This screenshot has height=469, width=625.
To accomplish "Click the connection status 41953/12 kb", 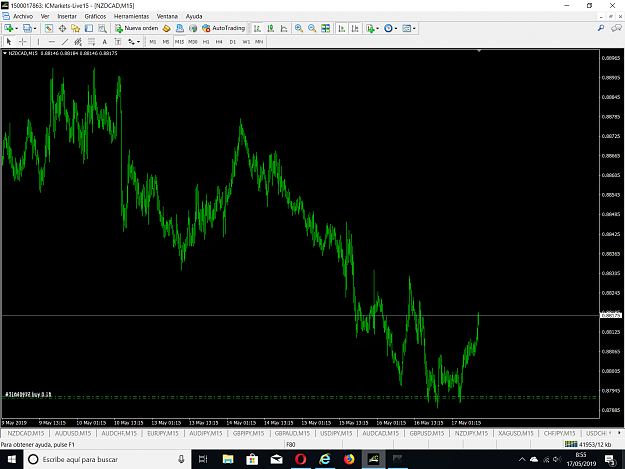I will click(x=588, y=444).
